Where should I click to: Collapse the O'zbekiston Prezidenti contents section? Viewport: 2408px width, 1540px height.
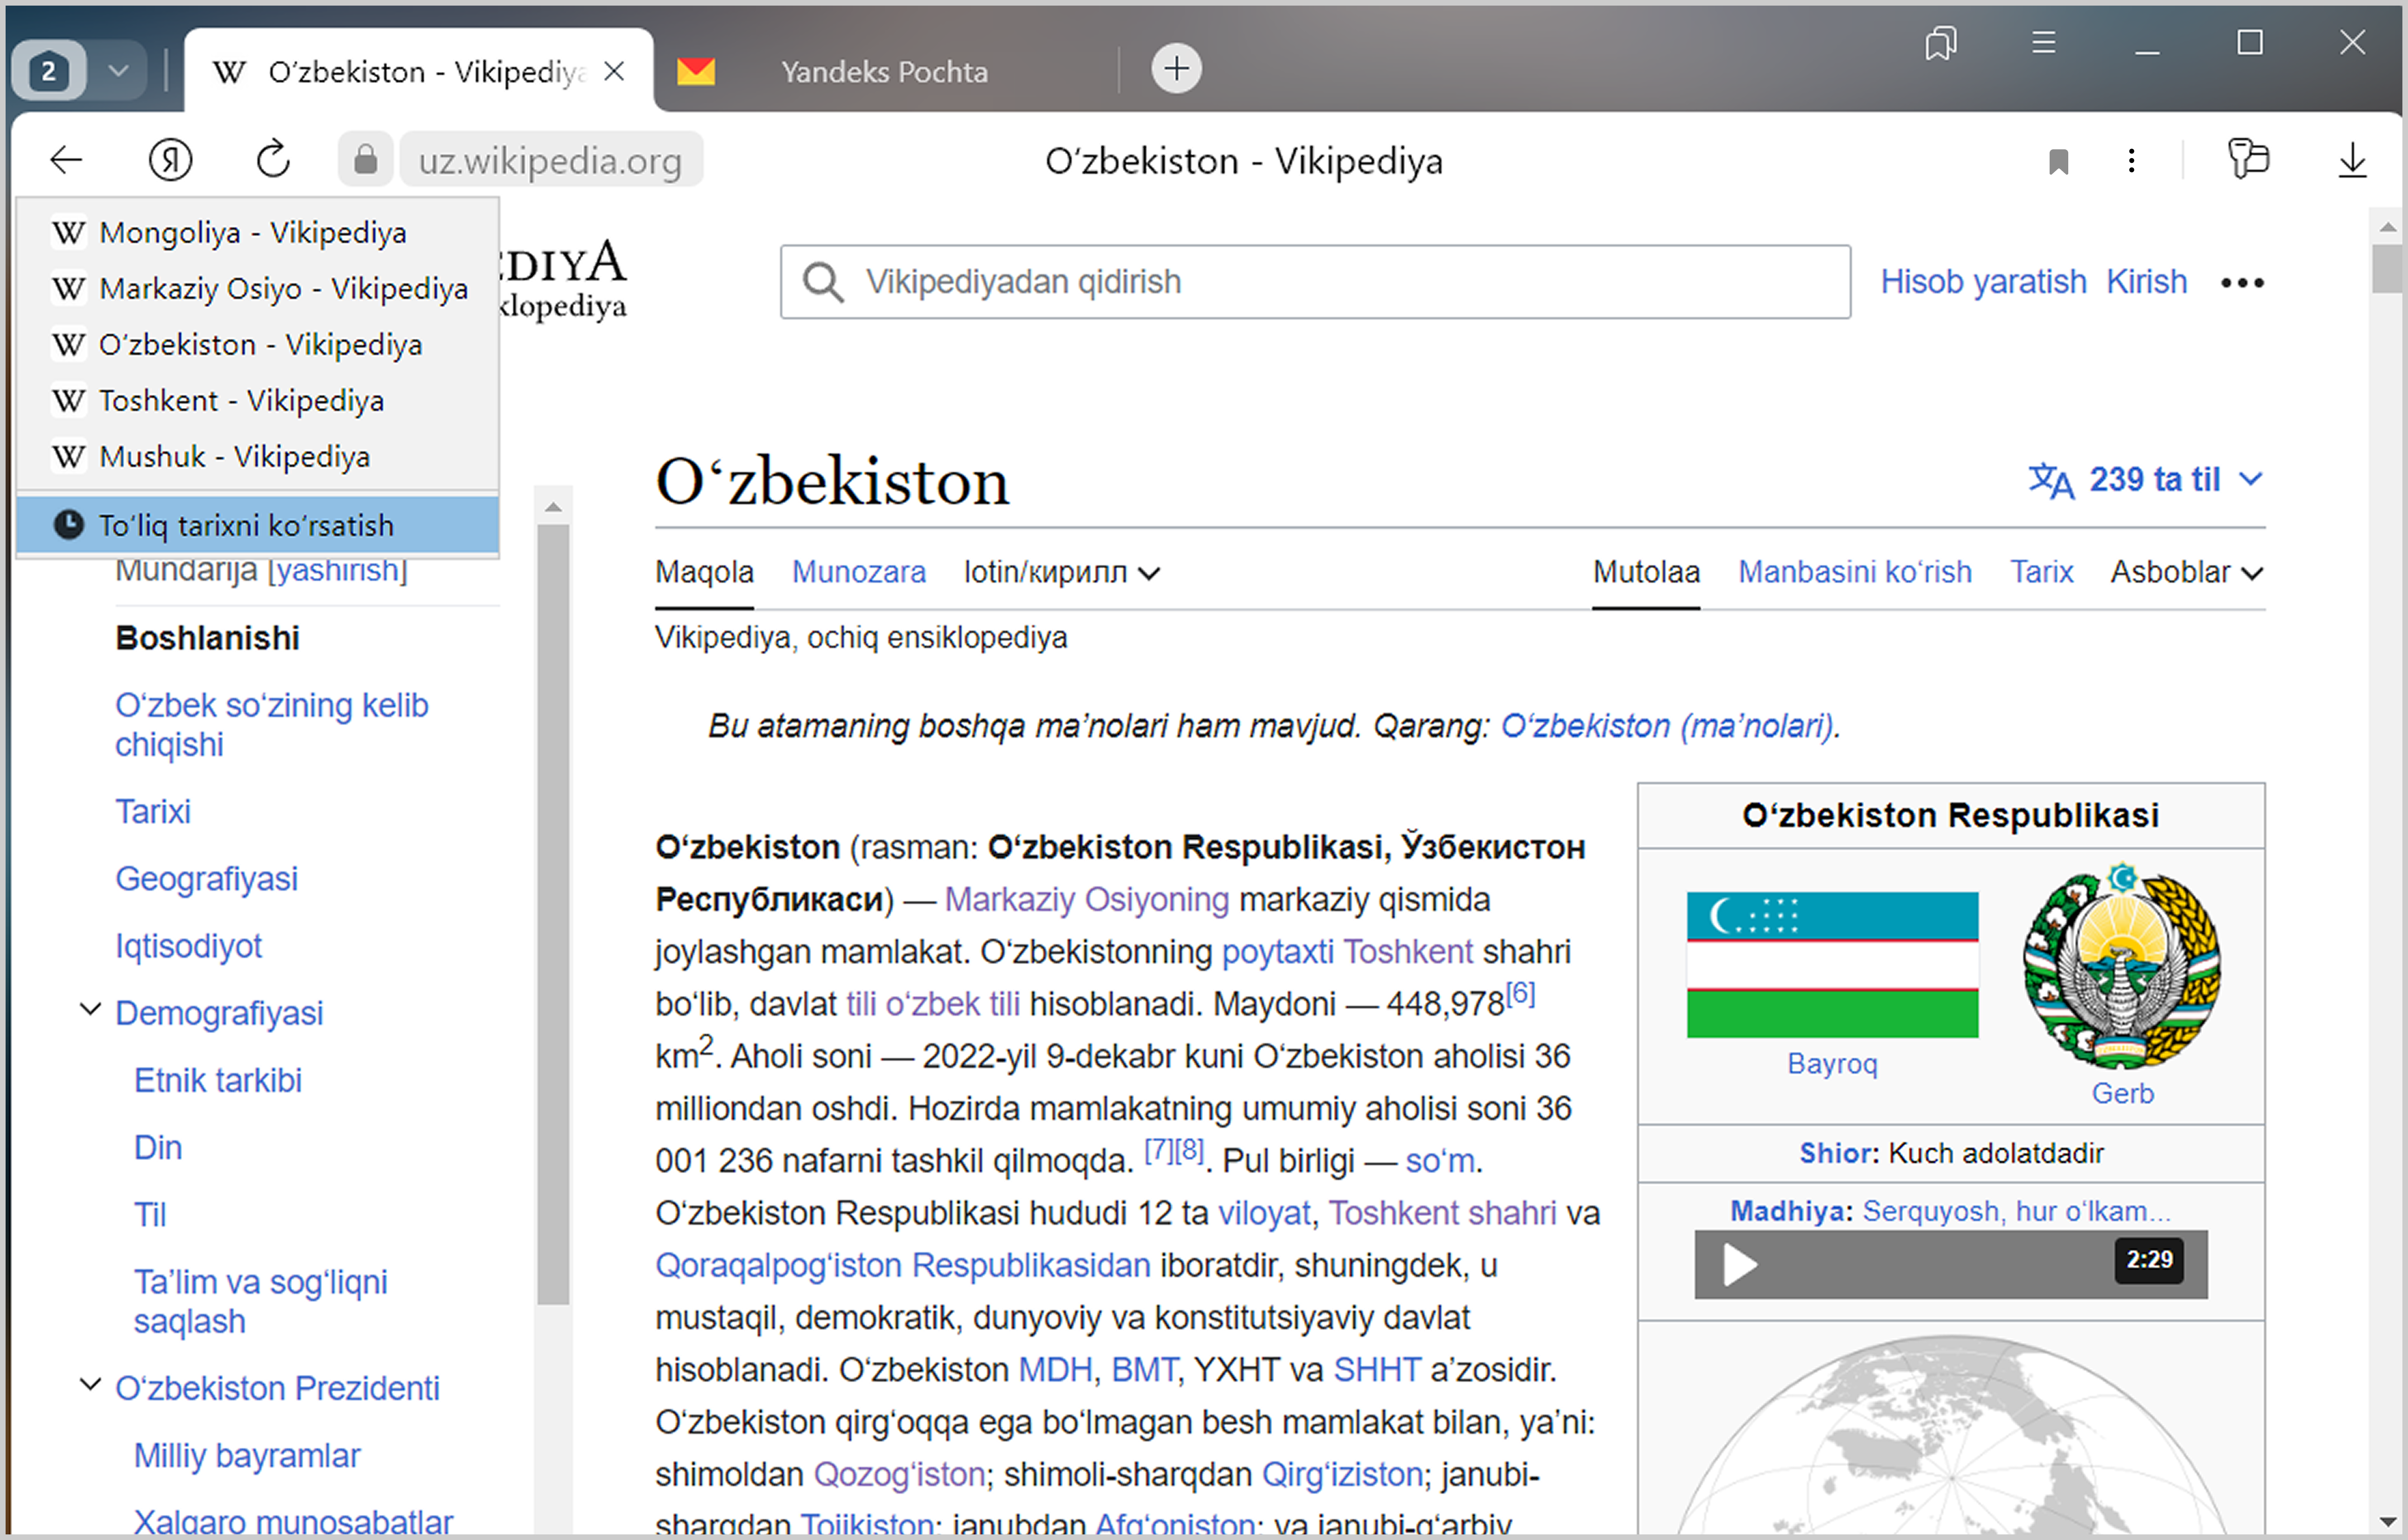coord(90,1385)
